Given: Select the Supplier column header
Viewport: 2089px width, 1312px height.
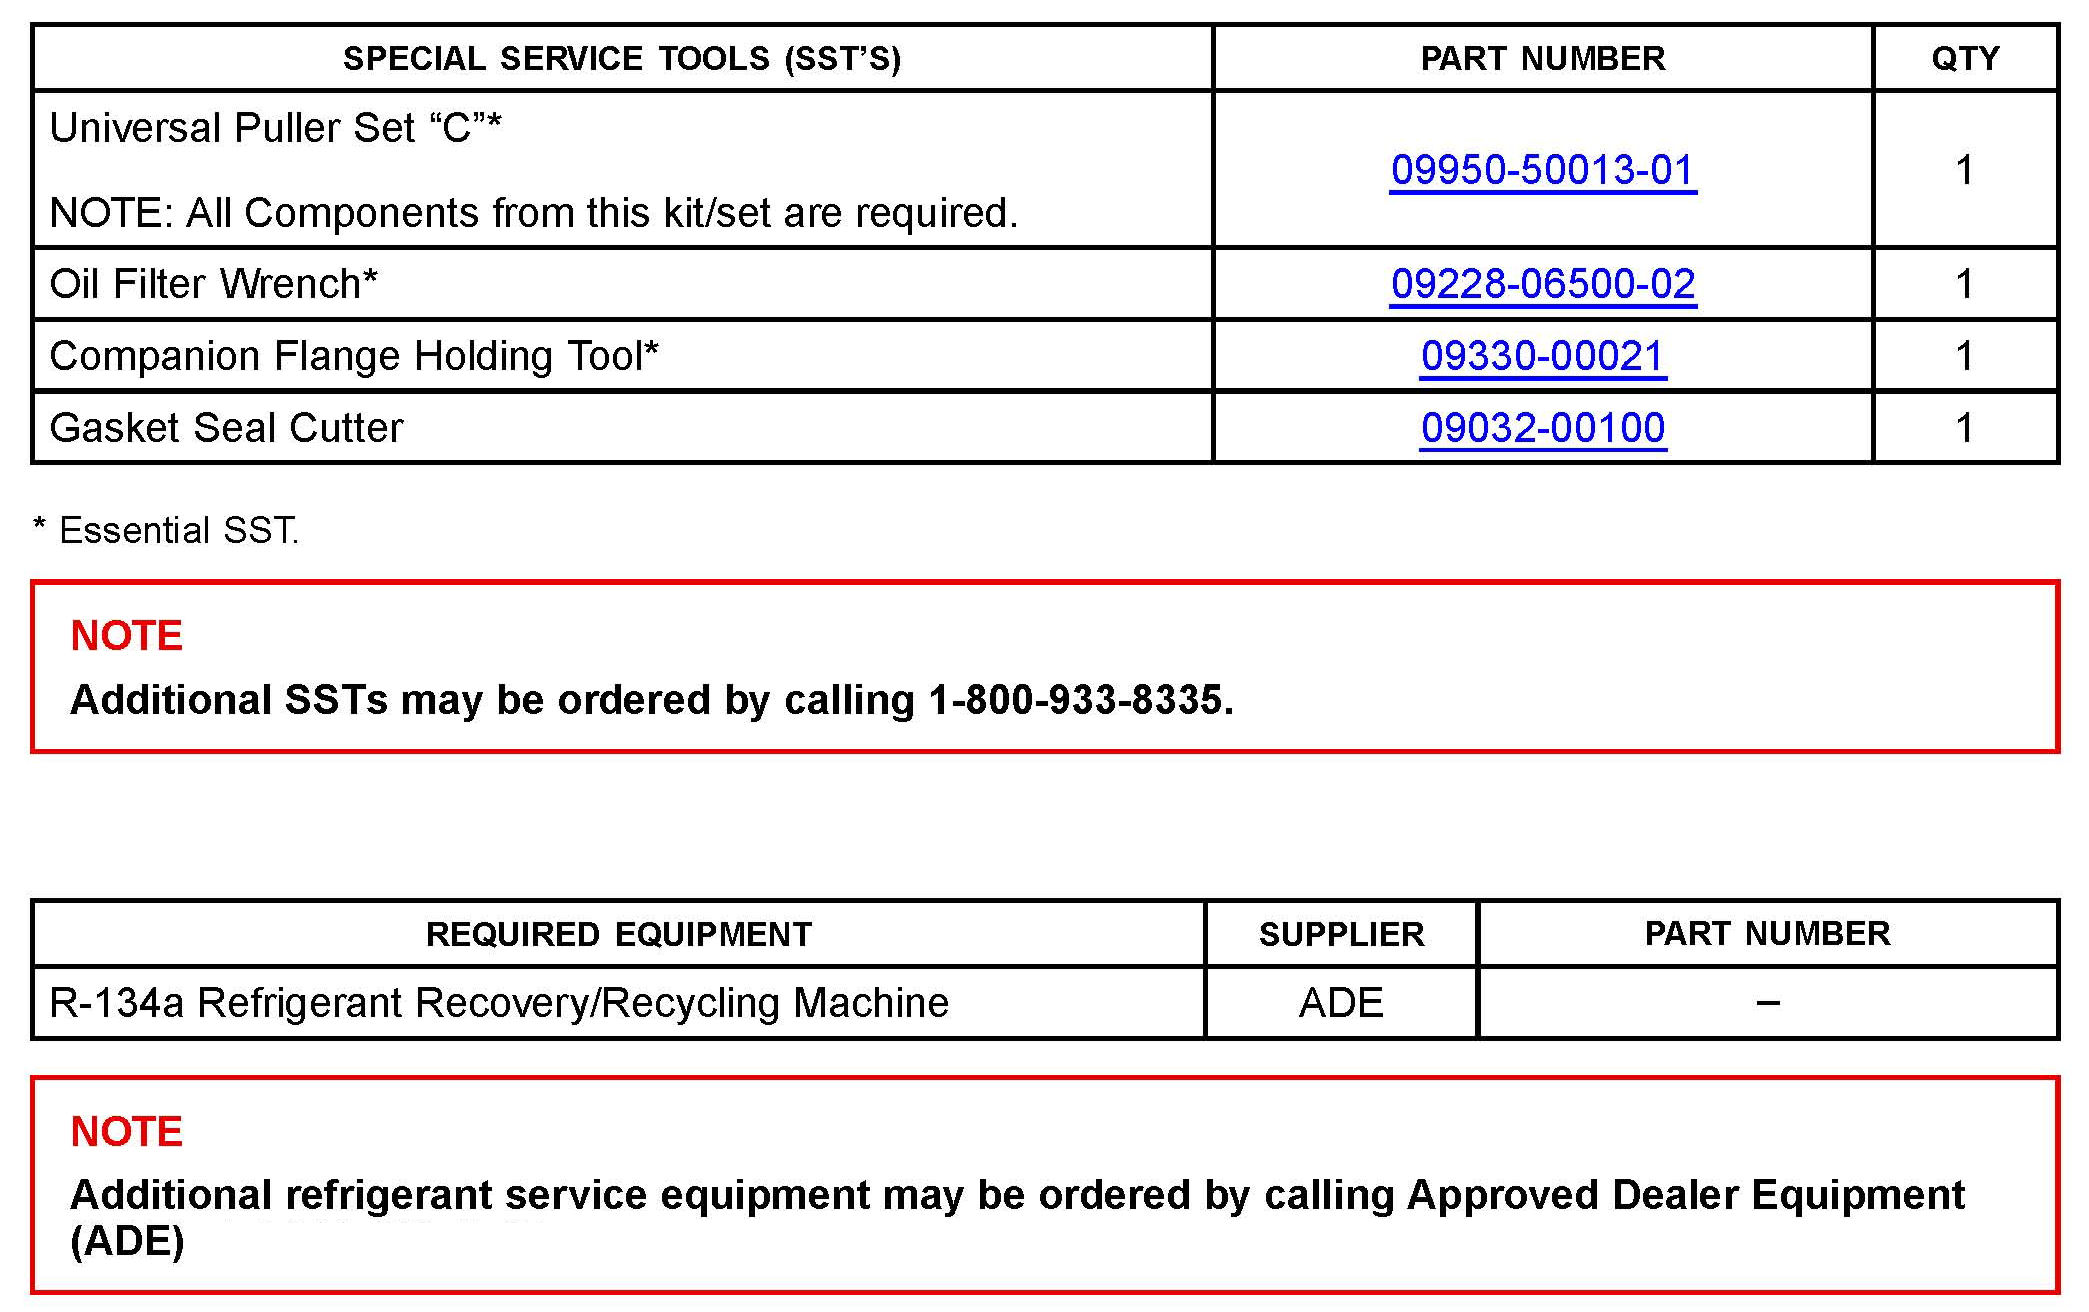Looking at the screenshot, I should coord(1341,934).
